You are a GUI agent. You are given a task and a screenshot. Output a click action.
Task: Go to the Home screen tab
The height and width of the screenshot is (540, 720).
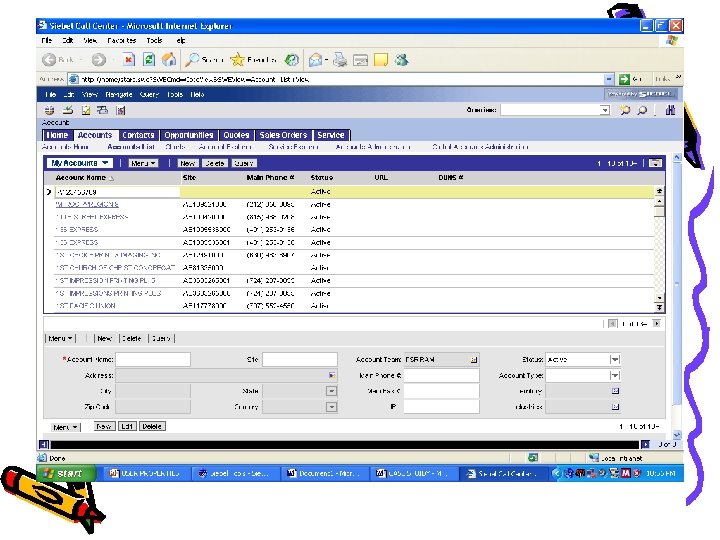[x=57, y=135]
